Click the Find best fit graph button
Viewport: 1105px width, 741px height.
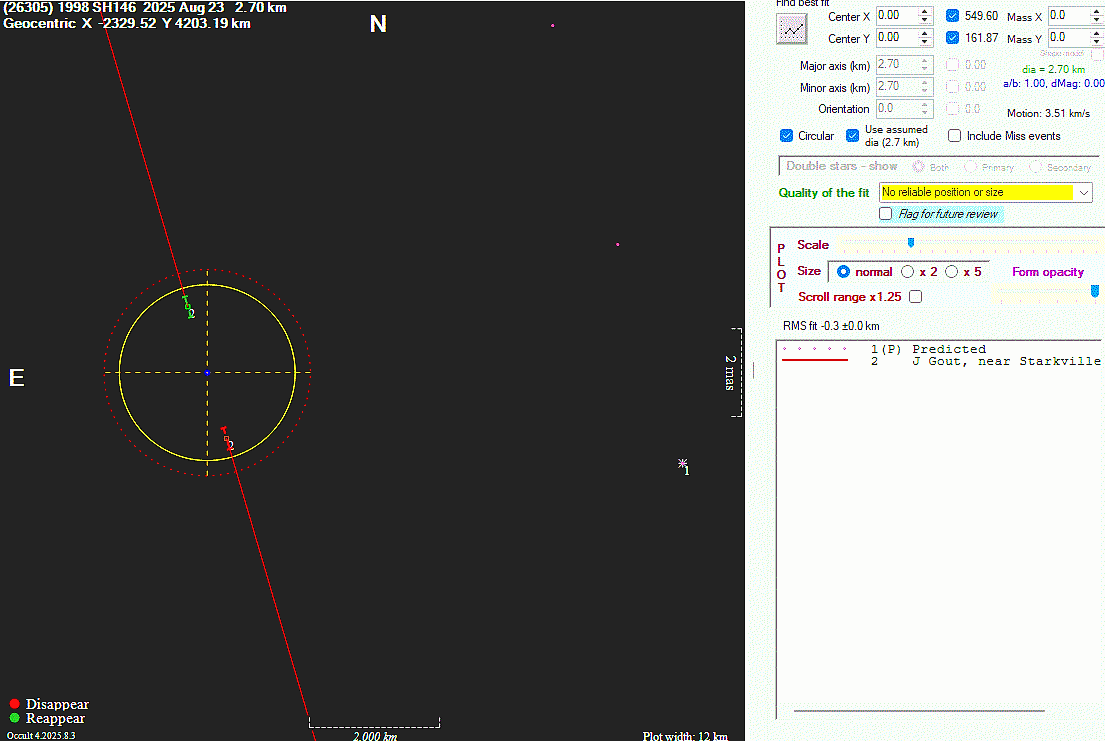pyautogui.click(x=791, y=29)
